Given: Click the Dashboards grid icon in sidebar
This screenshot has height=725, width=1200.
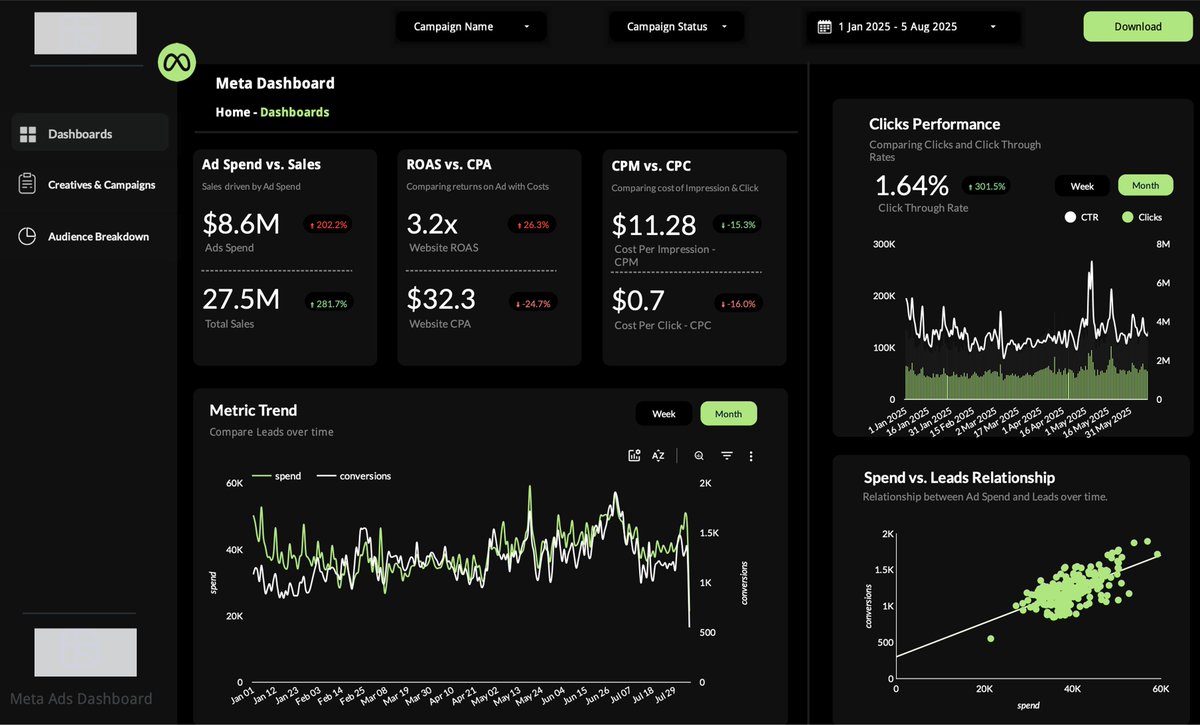Looking at the screenshot, I should (28, 134).
